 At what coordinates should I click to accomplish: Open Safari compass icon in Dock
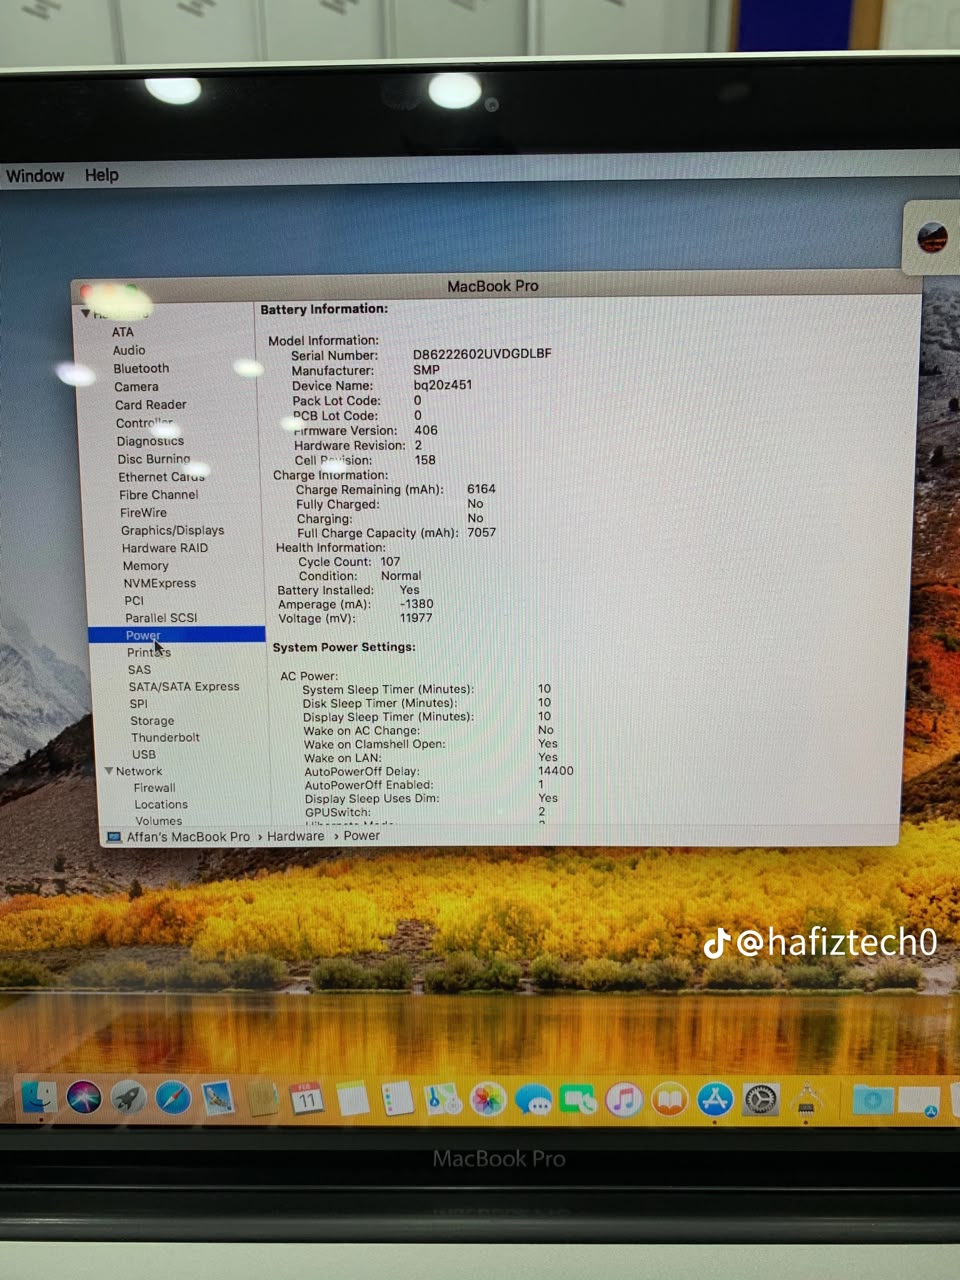point(173,1098)
